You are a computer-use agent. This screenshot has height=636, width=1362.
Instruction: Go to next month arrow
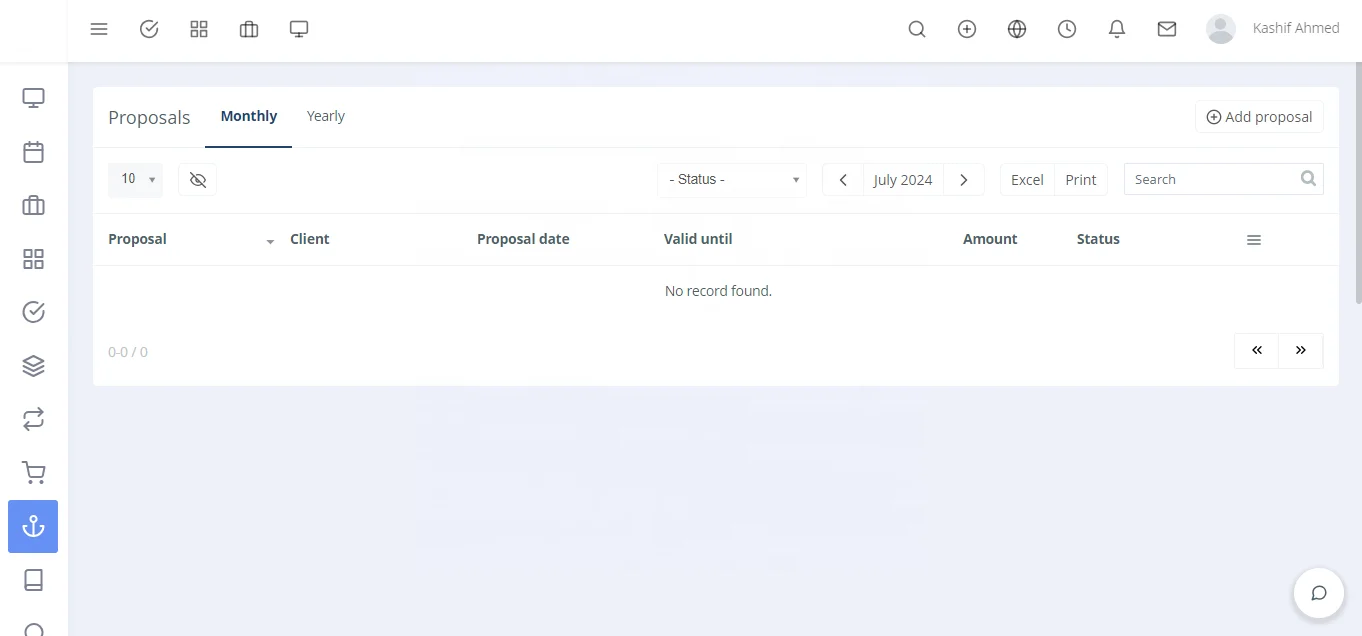pyautogui.click(x=964, y=180)
